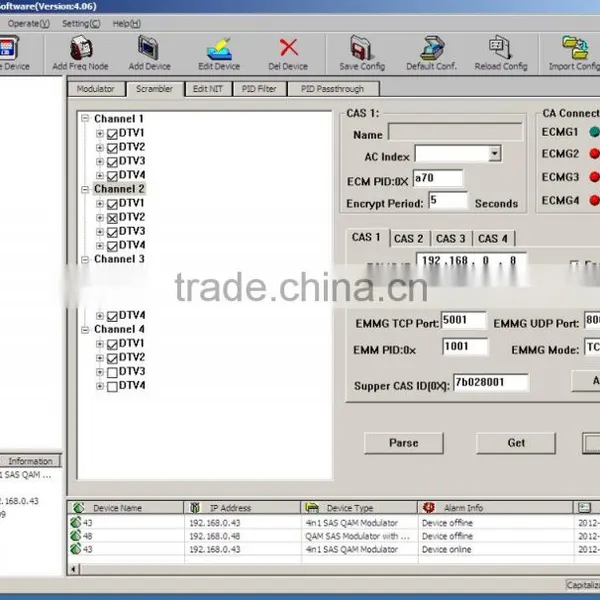Click the IP Address column header icon
The image size is (600, 600).
195,507
